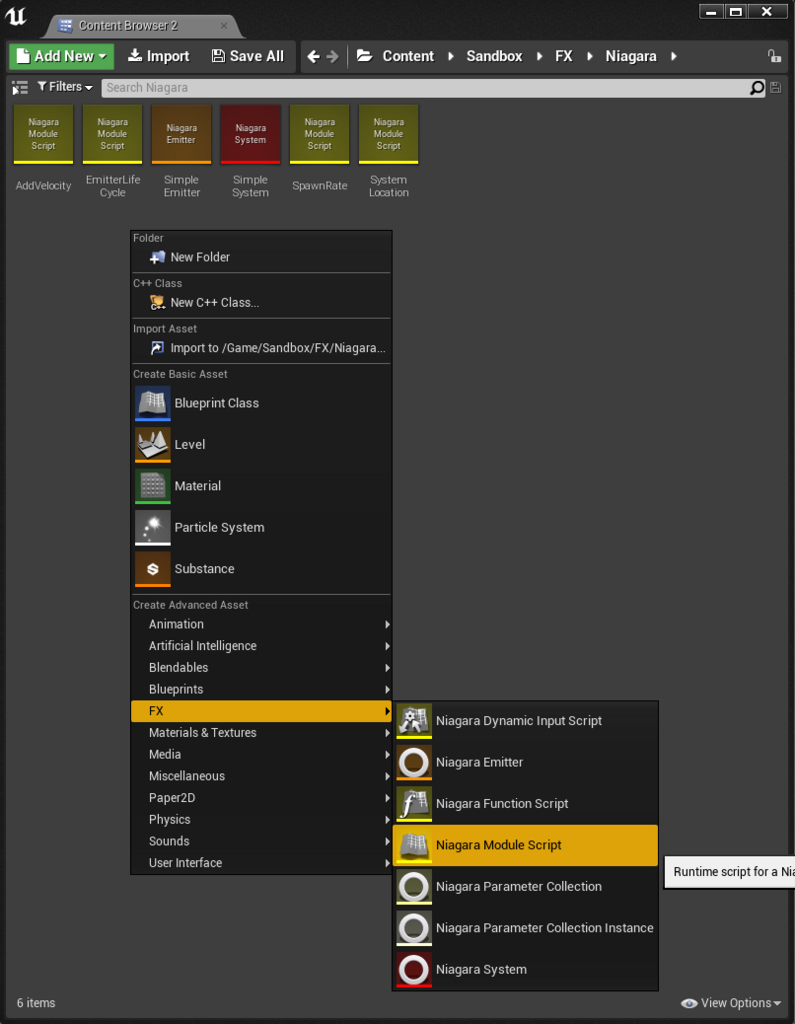
Task: Click the Blueprint Class icon
Action: pyautogui.click(x=152, y=403)
